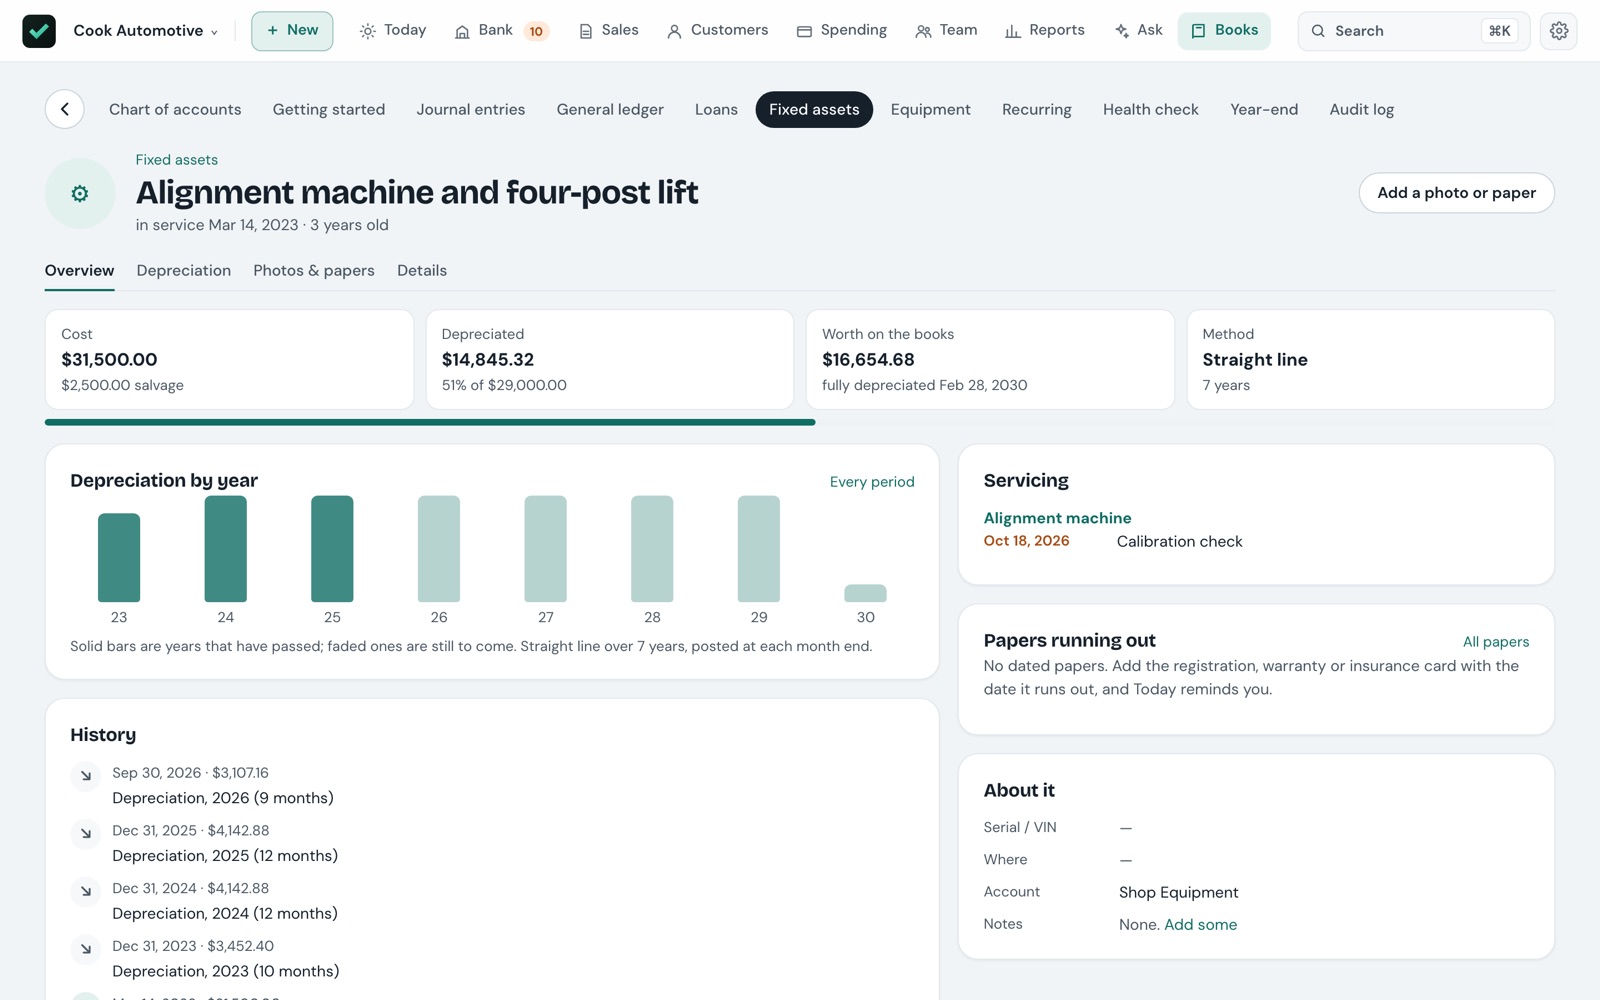
Task: Go back using the left chevron button
Action: [65, 109]
